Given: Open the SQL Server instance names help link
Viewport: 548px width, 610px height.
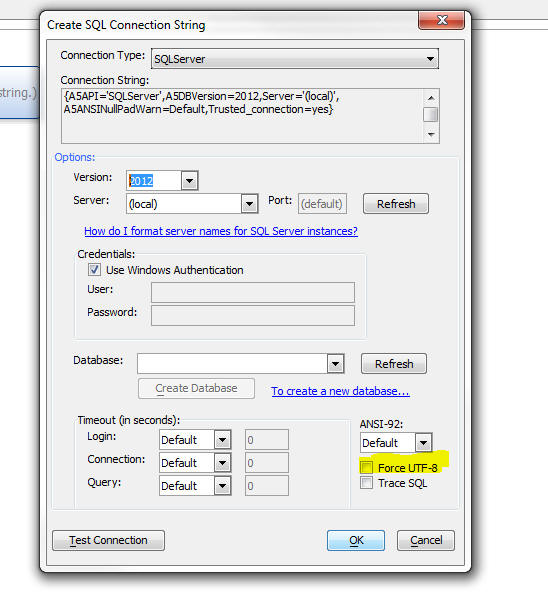Looking at the screenshot, I should [x=221, y=231].
